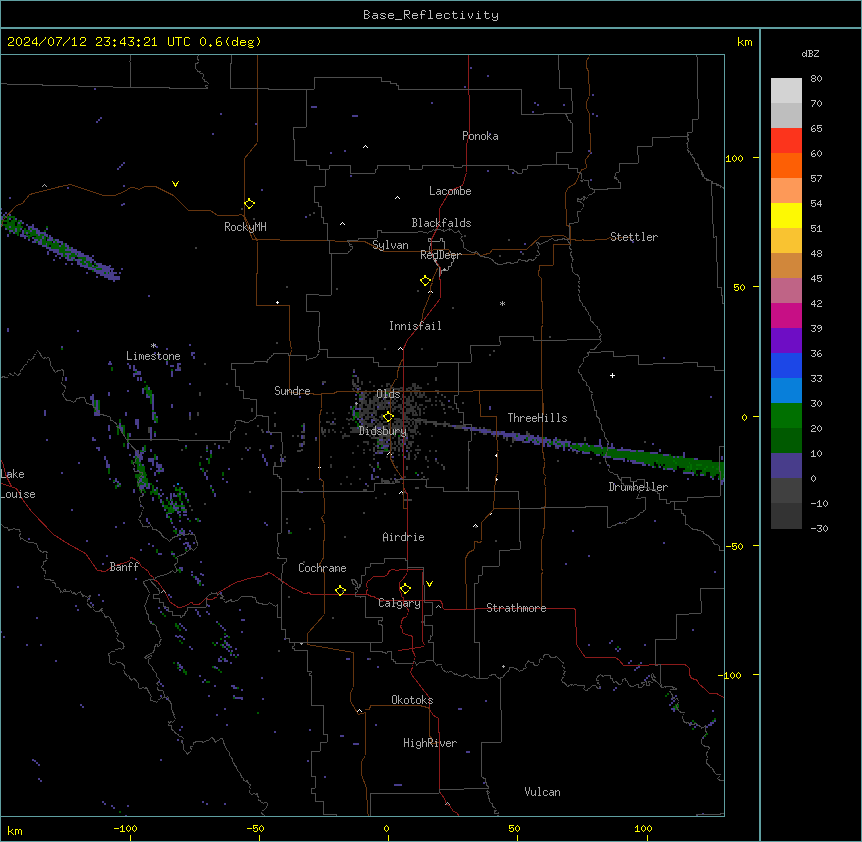Select the Drumheller label
Viewport: 862px width, 842px height.
(x=638, y=487)
